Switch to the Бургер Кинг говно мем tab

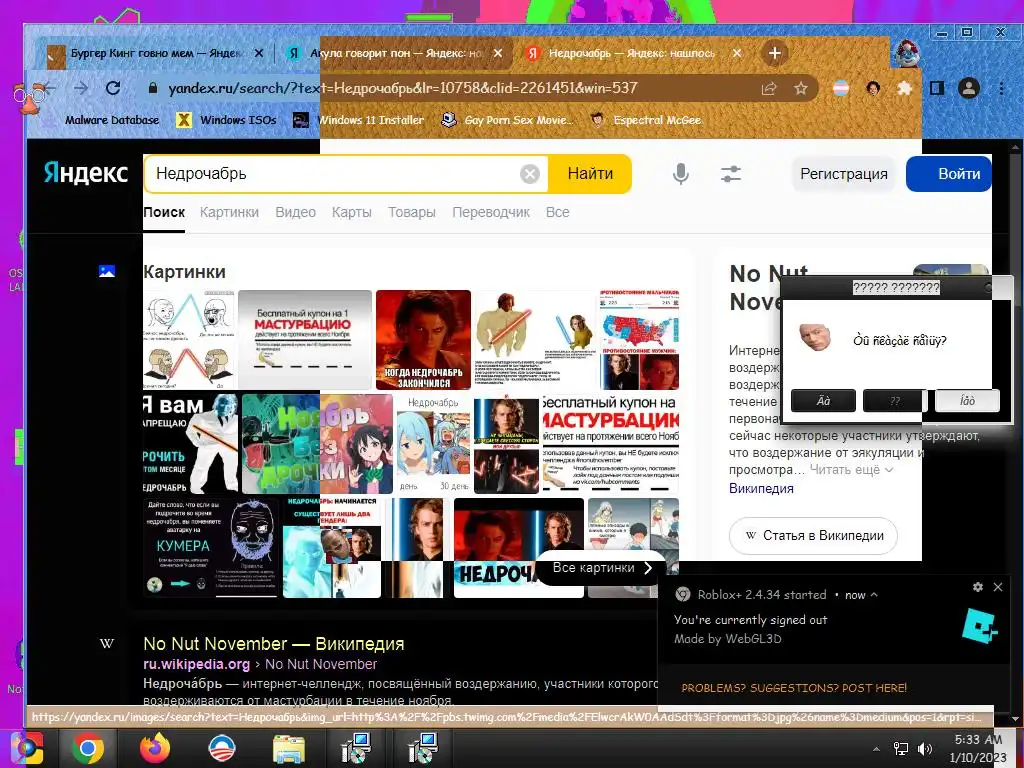point(155,53)
